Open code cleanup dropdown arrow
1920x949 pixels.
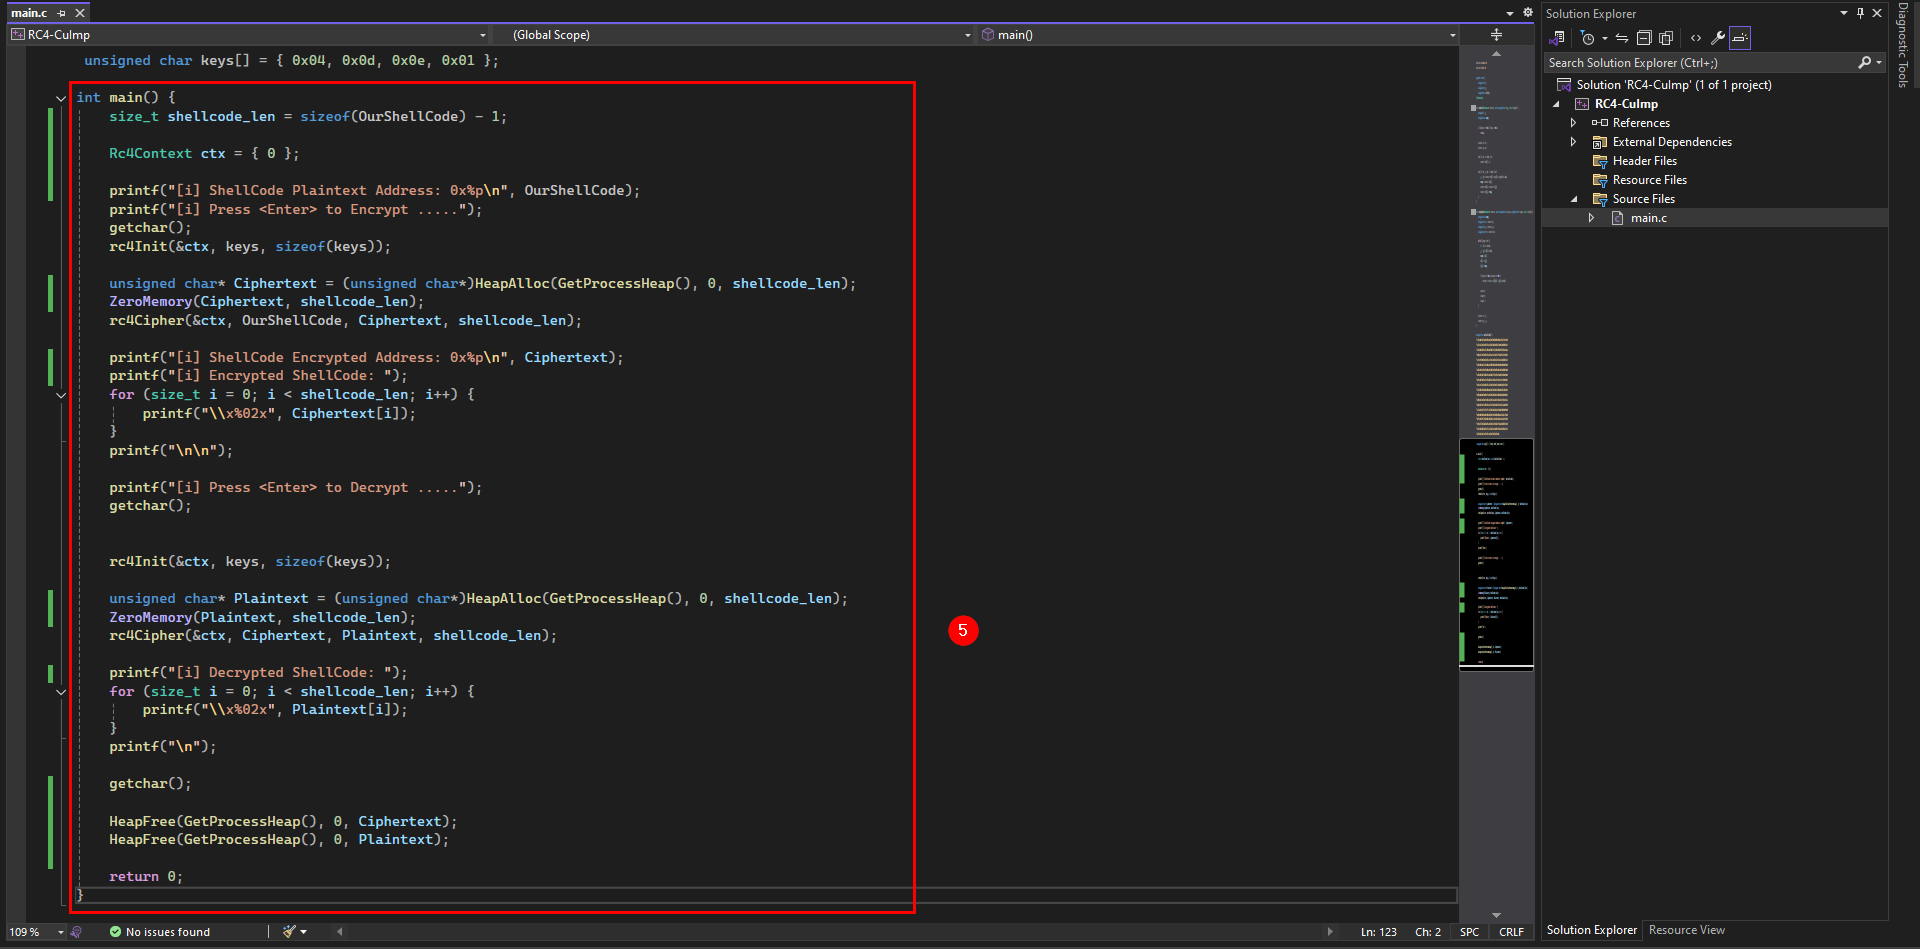pos(303,932)
